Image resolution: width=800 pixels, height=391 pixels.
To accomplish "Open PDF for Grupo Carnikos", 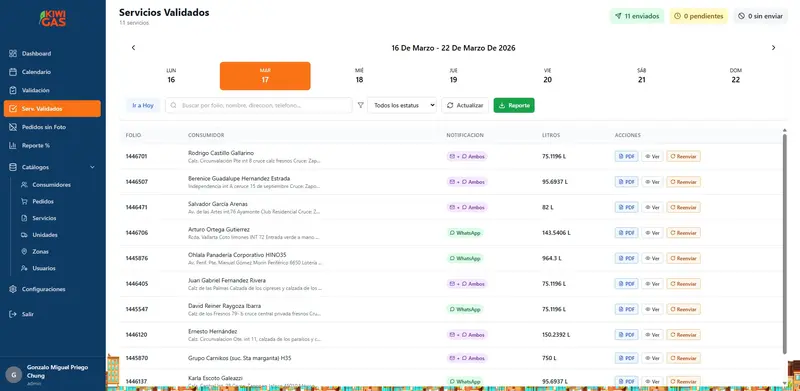I will tap(627, 358).
